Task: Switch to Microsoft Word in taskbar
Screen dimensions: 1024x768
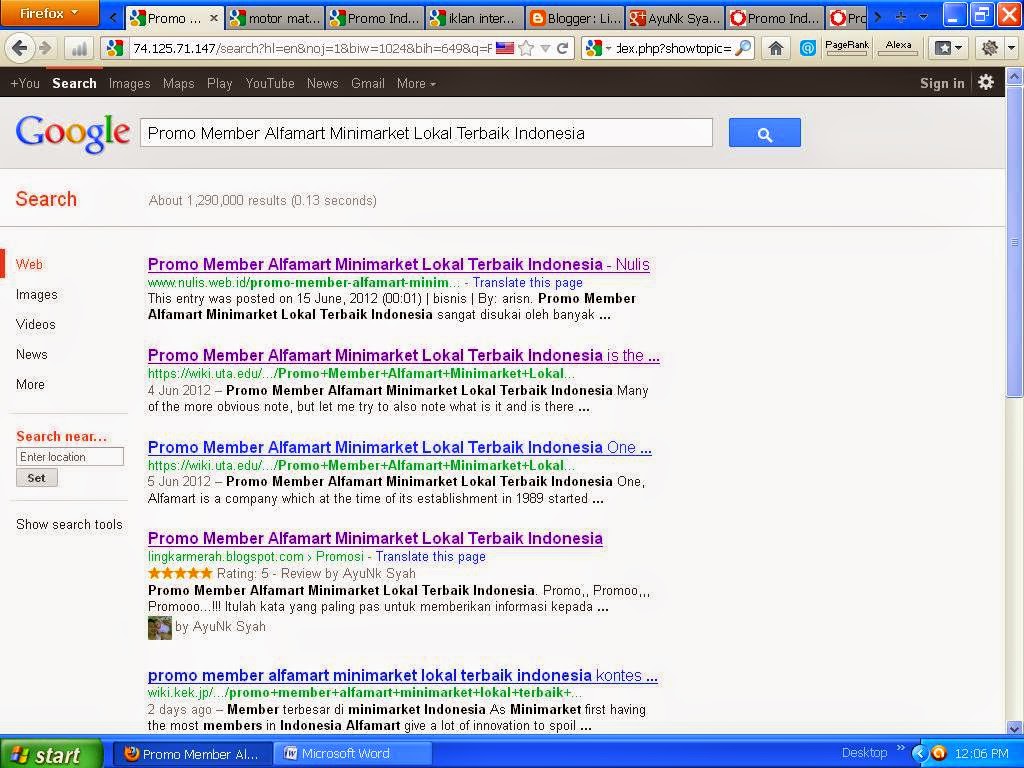Action: tap(353, 754)
